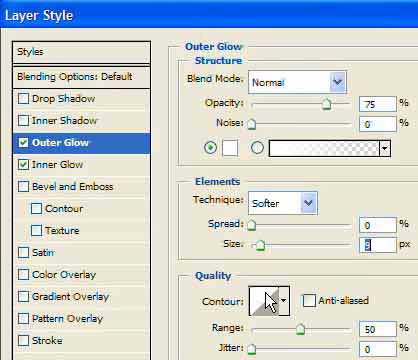Click the Size slider handle
The height and width of the screenshot is (360, 418).
click(x=260, y=246)
